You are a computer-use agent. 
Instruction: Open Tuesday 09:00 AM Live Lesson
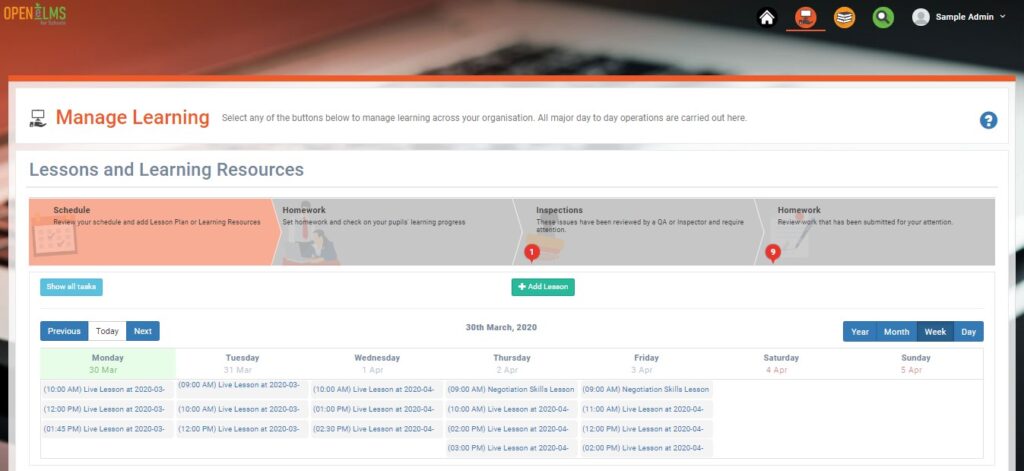(242, 385)
